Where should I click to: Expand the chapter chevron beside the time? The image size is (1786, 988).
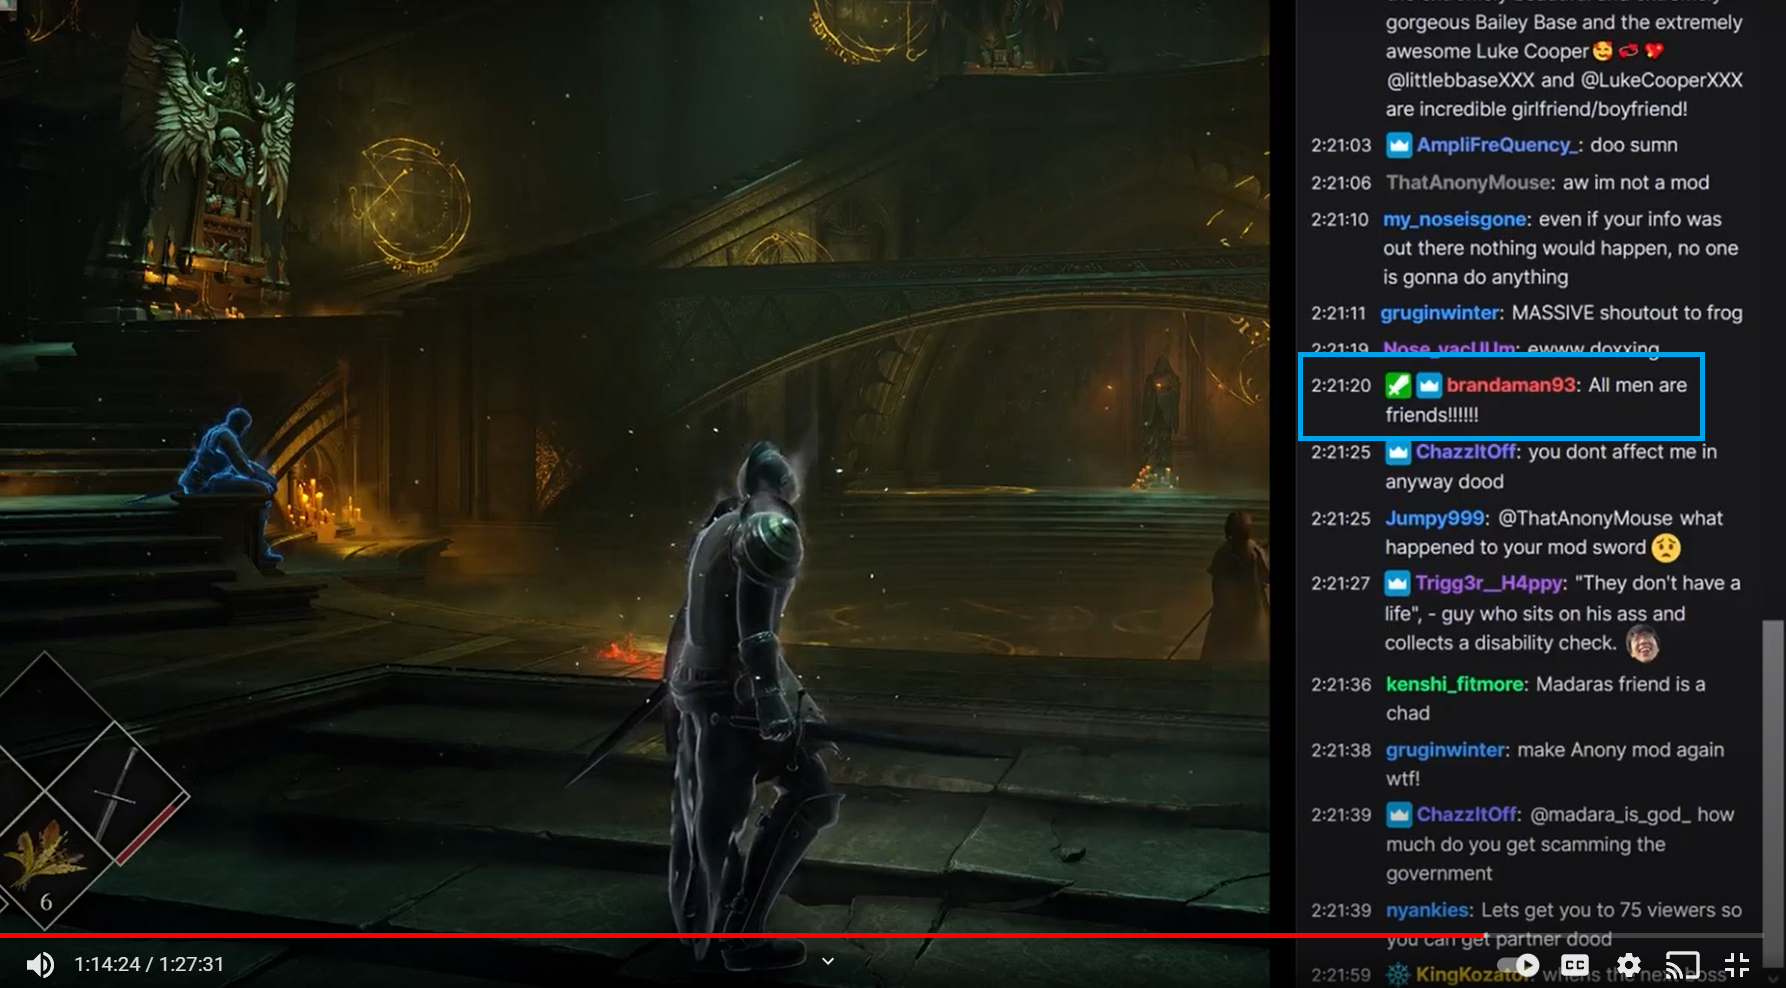tap(827, 962)
